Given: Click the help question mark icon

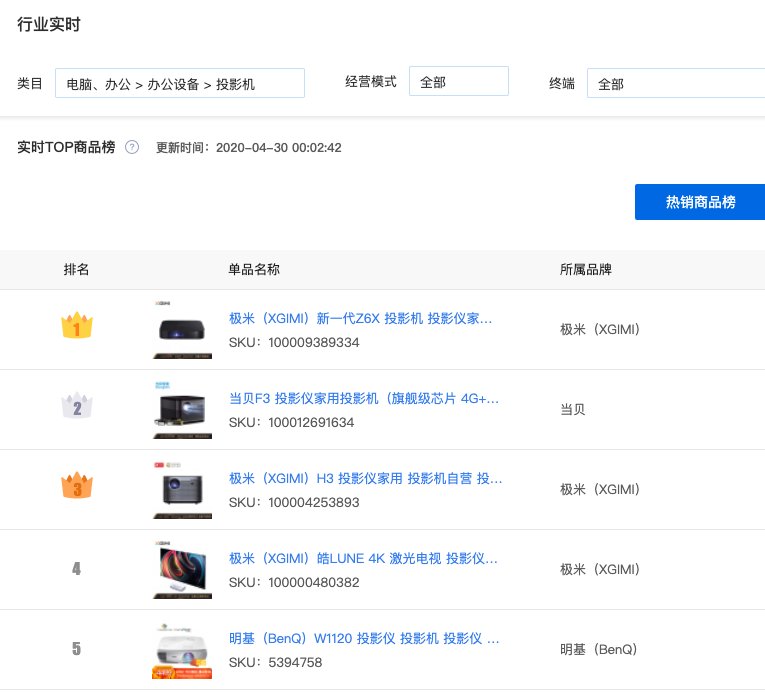Looking at the screenshot, I should pos(132,148).
